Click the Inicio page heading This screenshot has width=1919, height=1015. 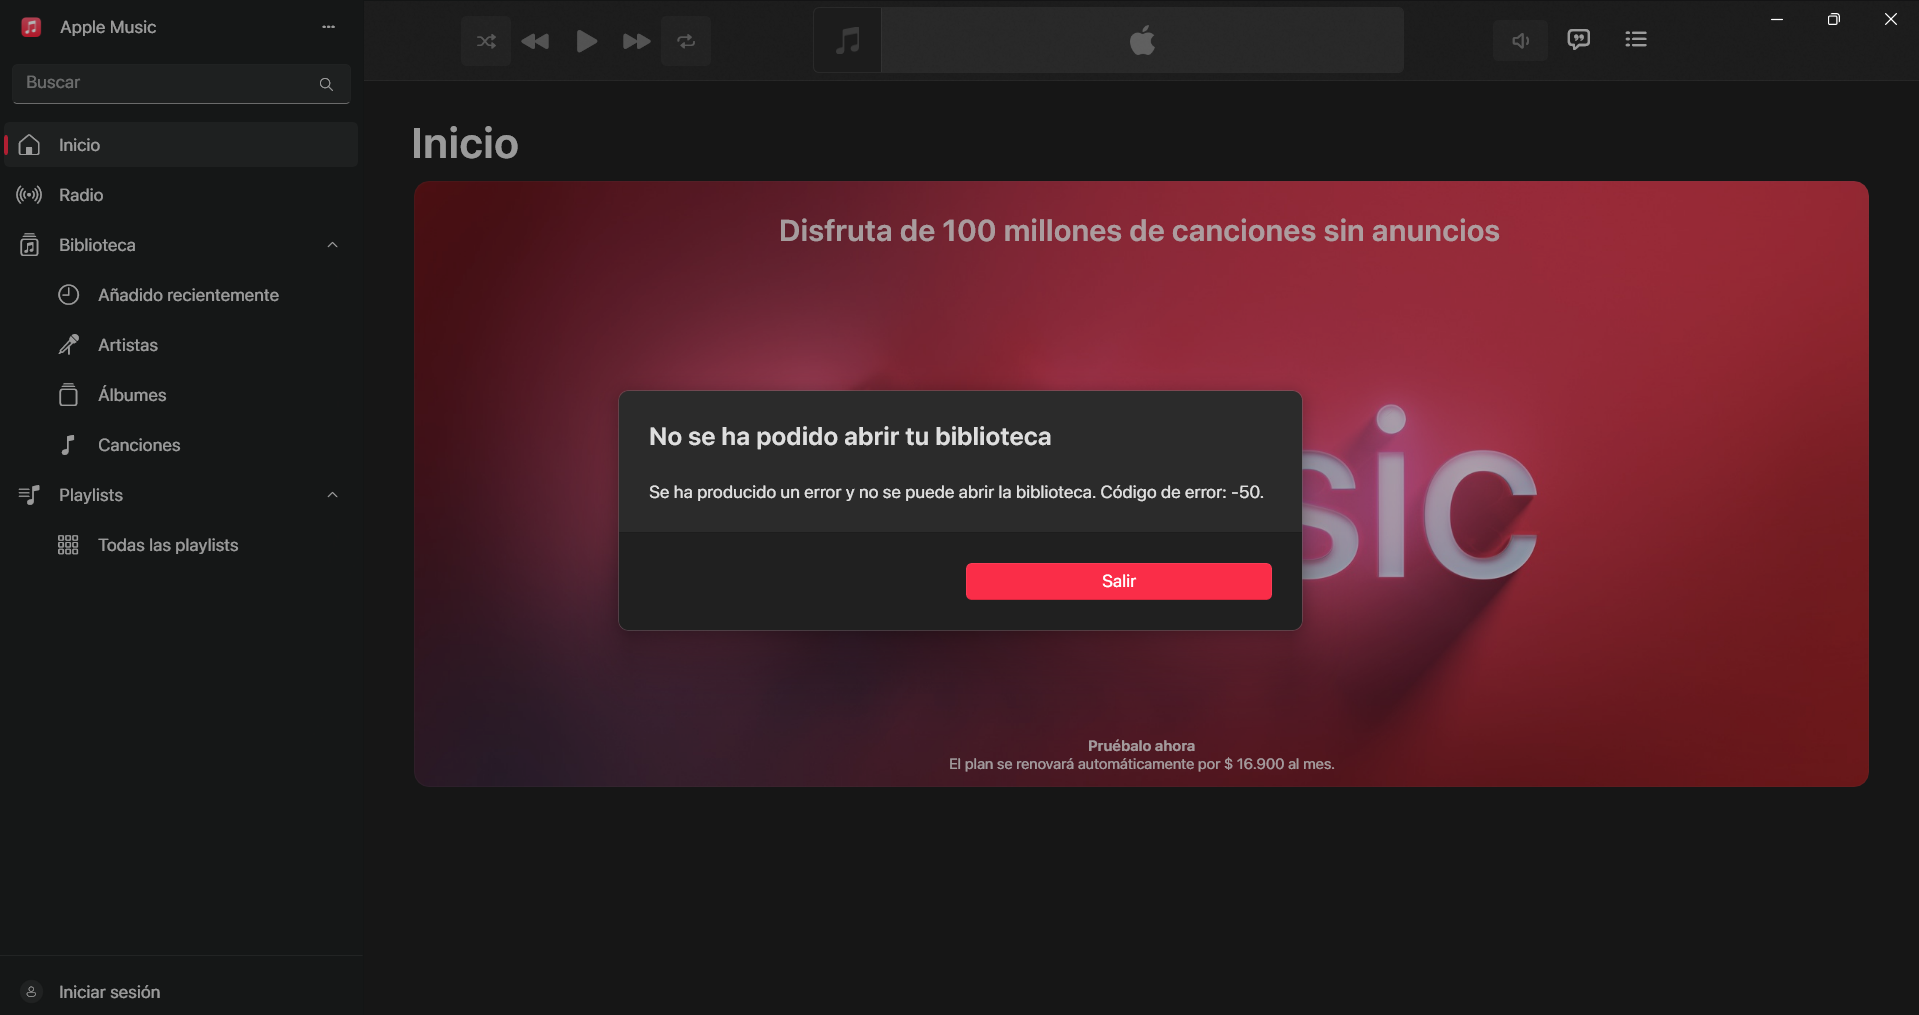click(465, 144)
